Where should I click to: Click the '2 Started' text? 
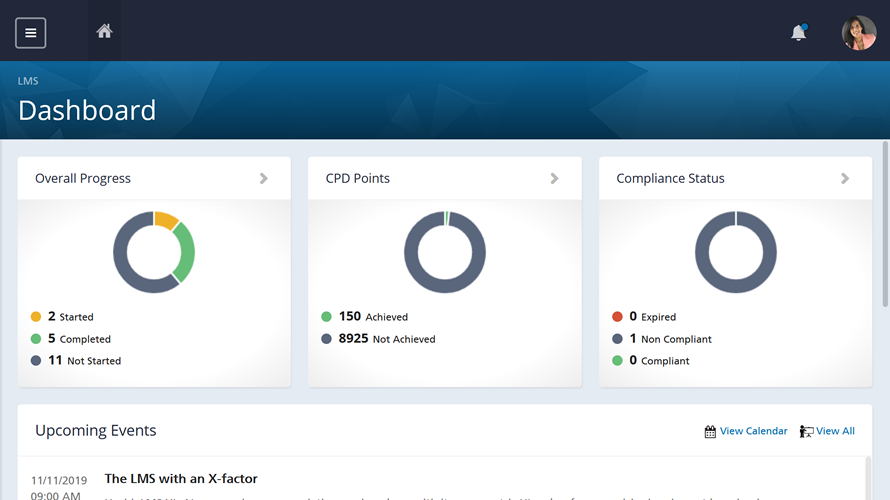pos(70,317)
